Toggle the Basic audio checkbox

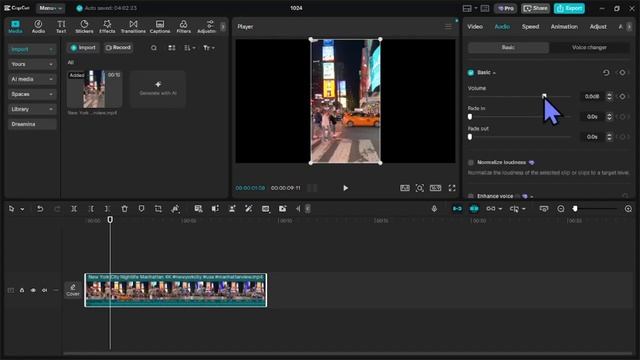(471, 73)
